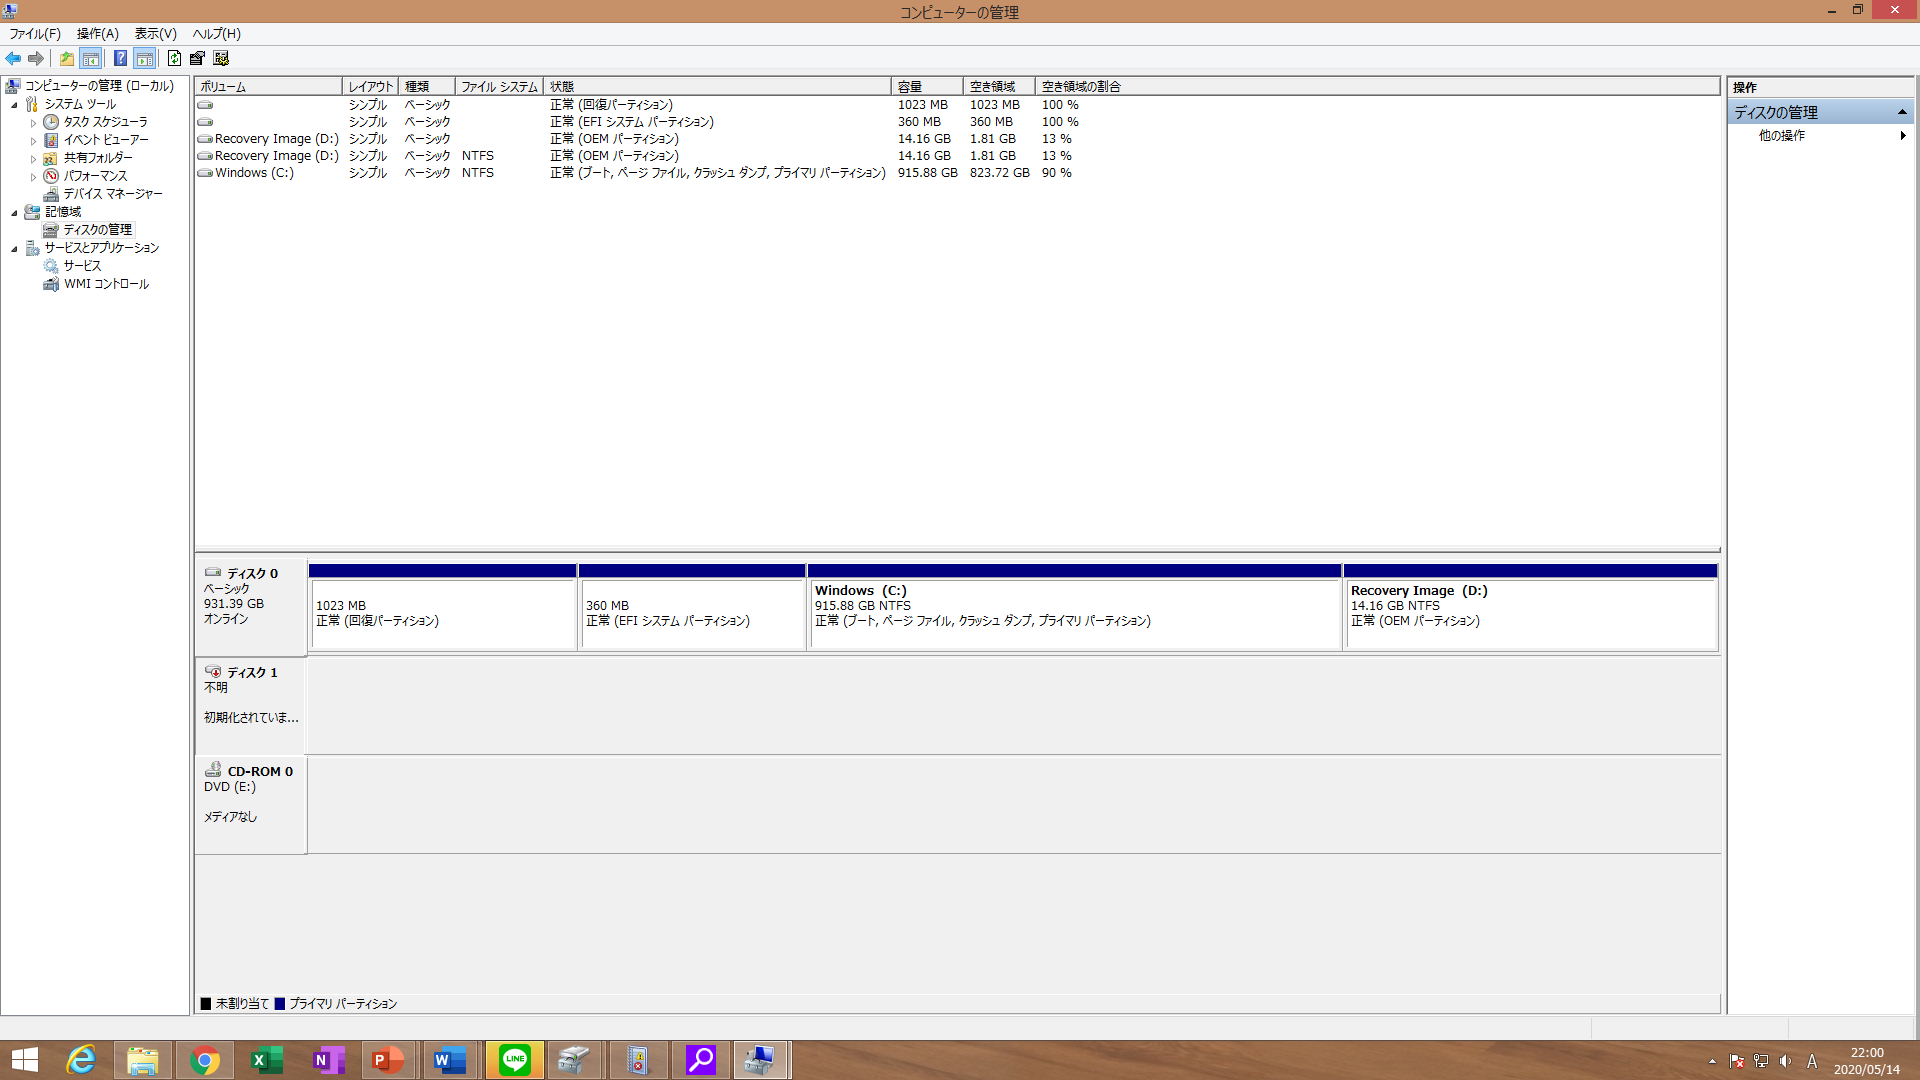1920x1080 pixels.
Task: Expand the イベント ビューアー tree node
Action: point(33,141)
